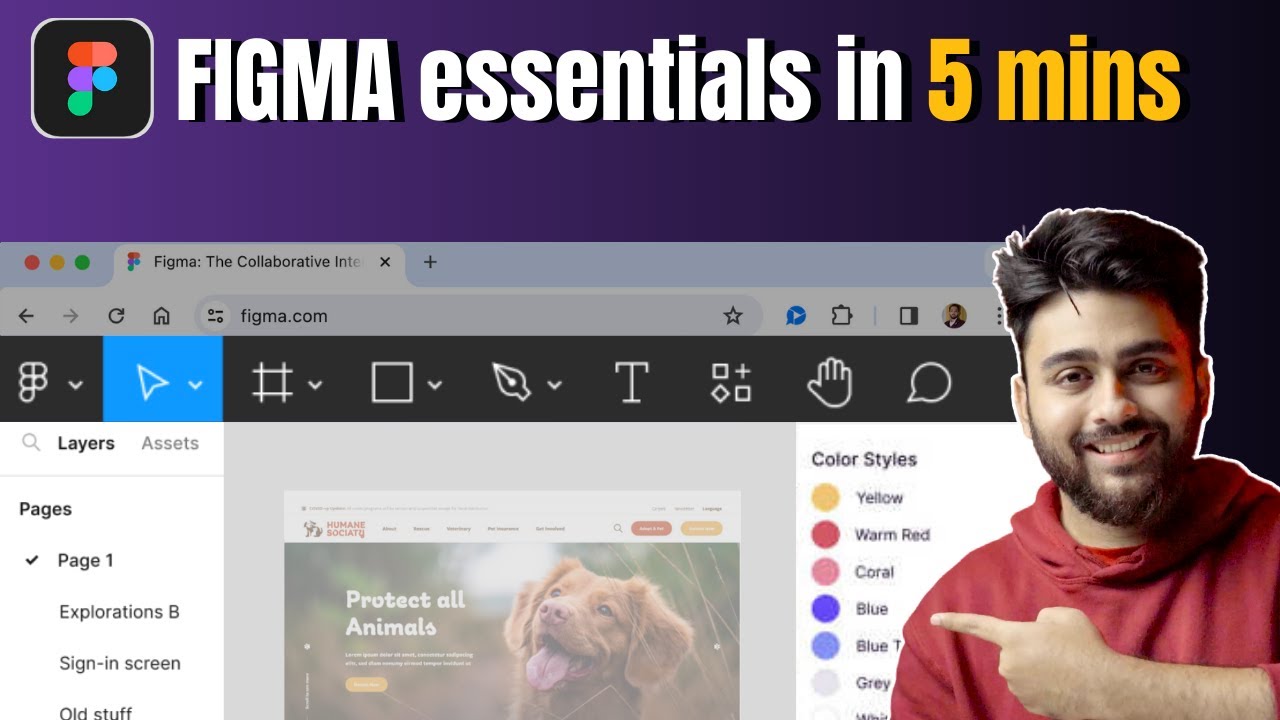
Task: Activate the Hand tool
Action: (829, 382)
